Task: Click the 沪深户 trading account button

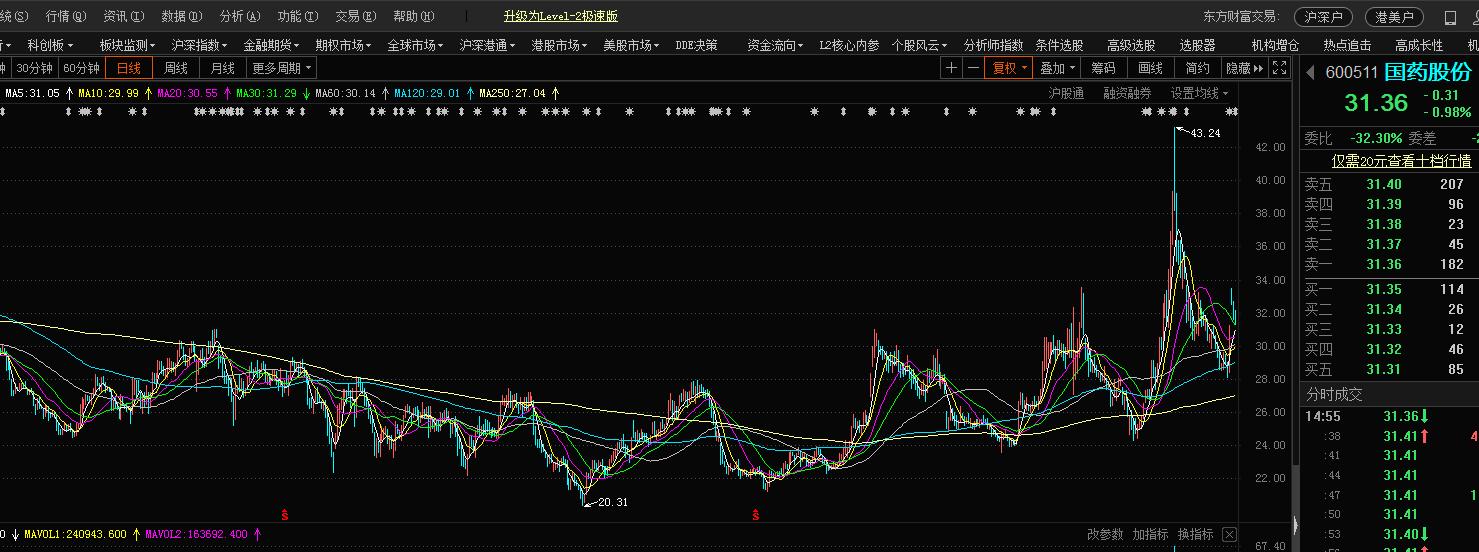Action: point(1323,17)
